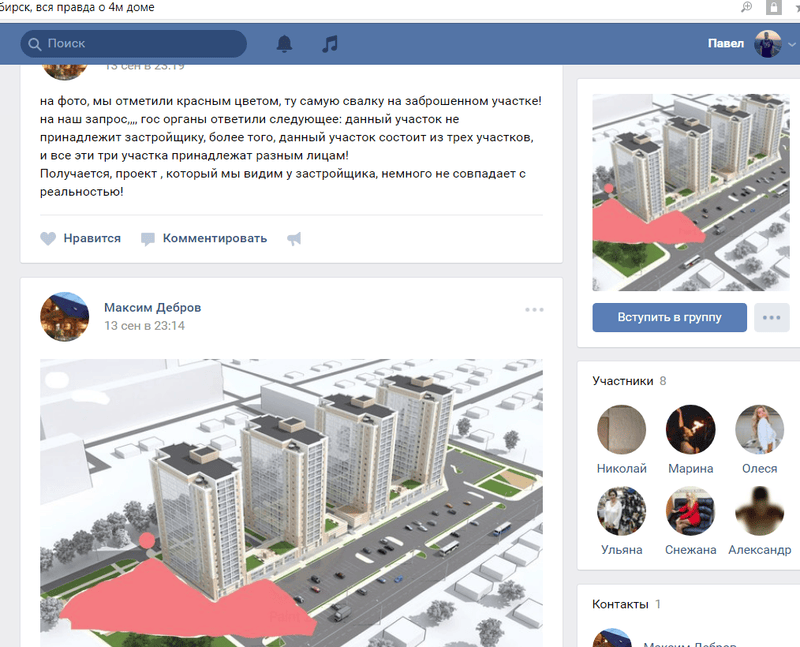Click the Вступить в группу button
Viewport: 800px width, 647px height.
pyautogui.click(x=669, y=317)
